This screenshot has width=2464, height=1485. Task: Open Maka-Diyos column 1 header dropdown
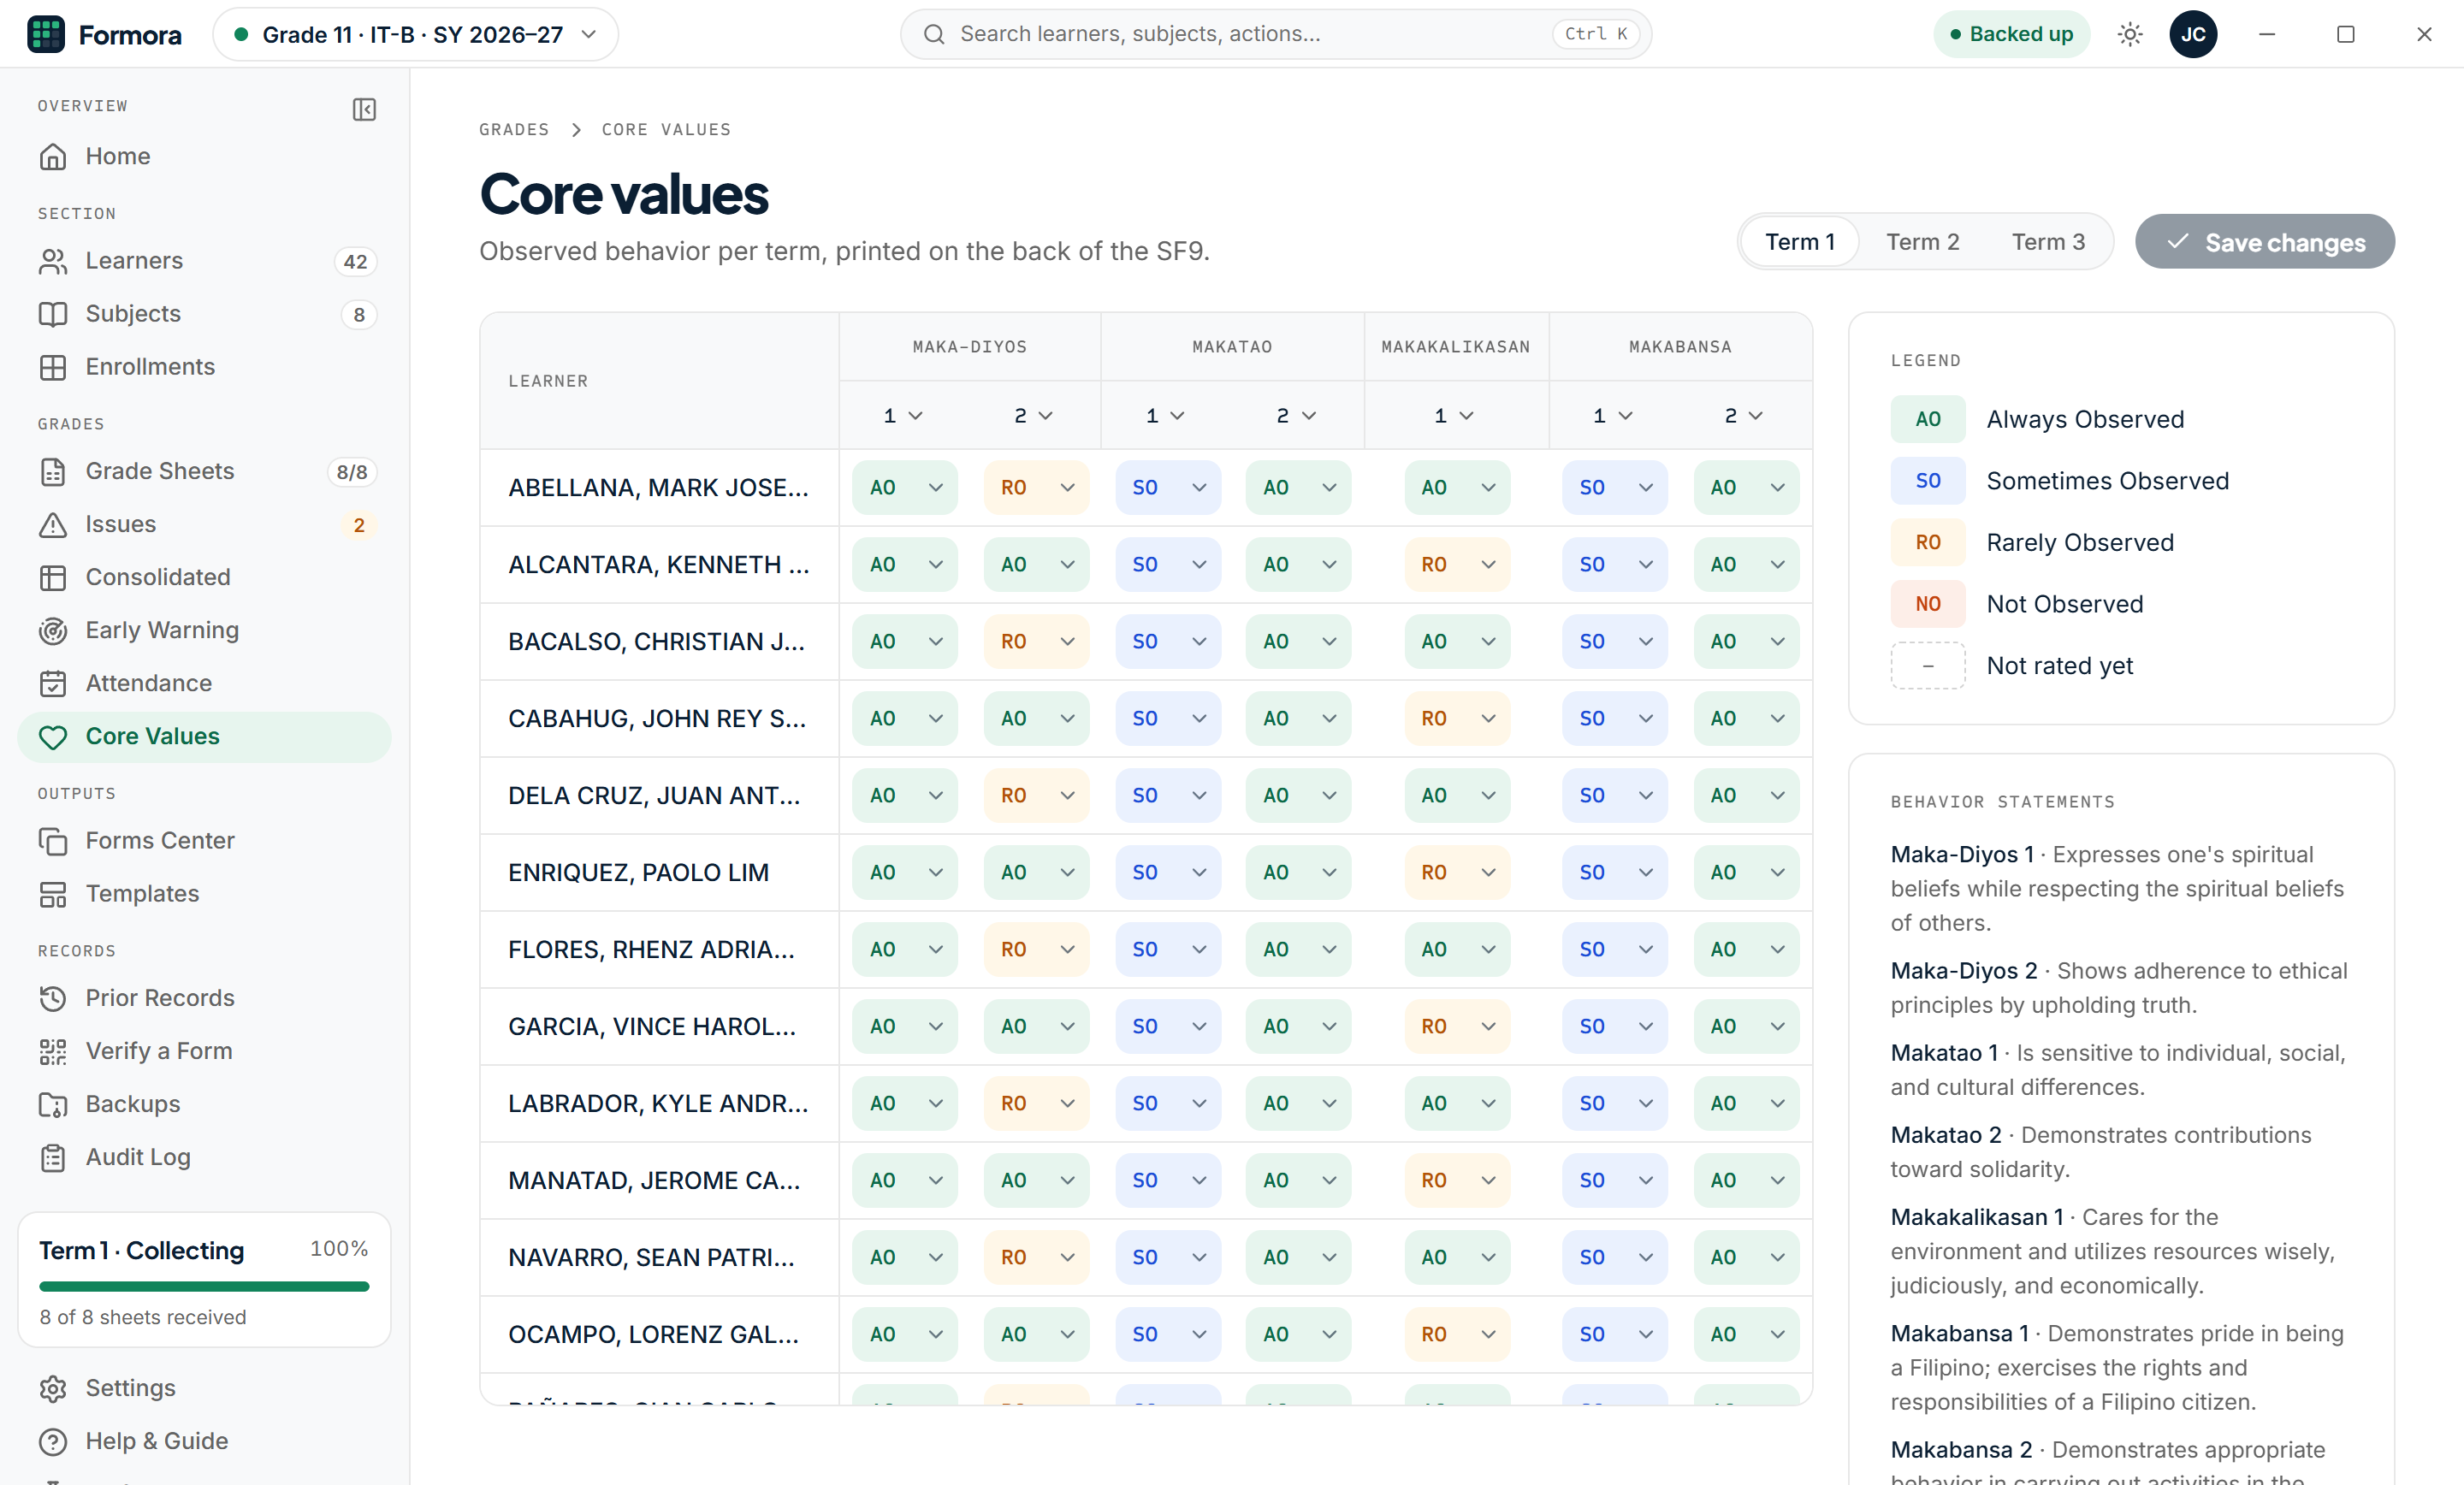click(903, 415)
